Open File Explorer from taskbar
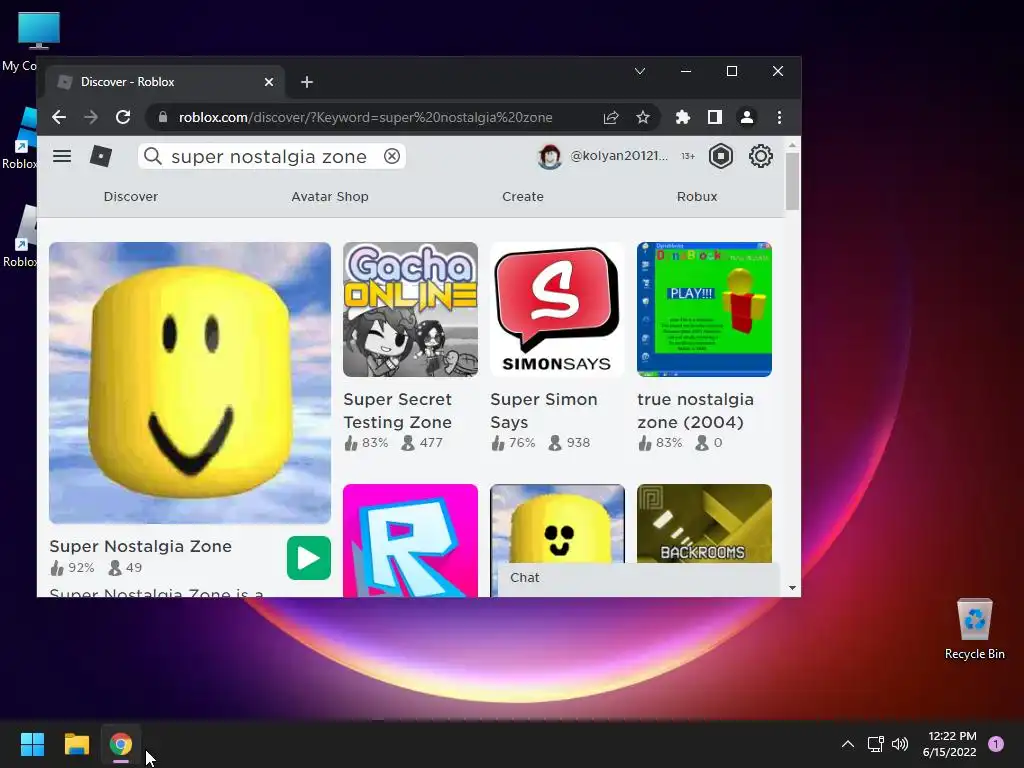The width and height of the screenshot is (1024, 768). [76, 744]
